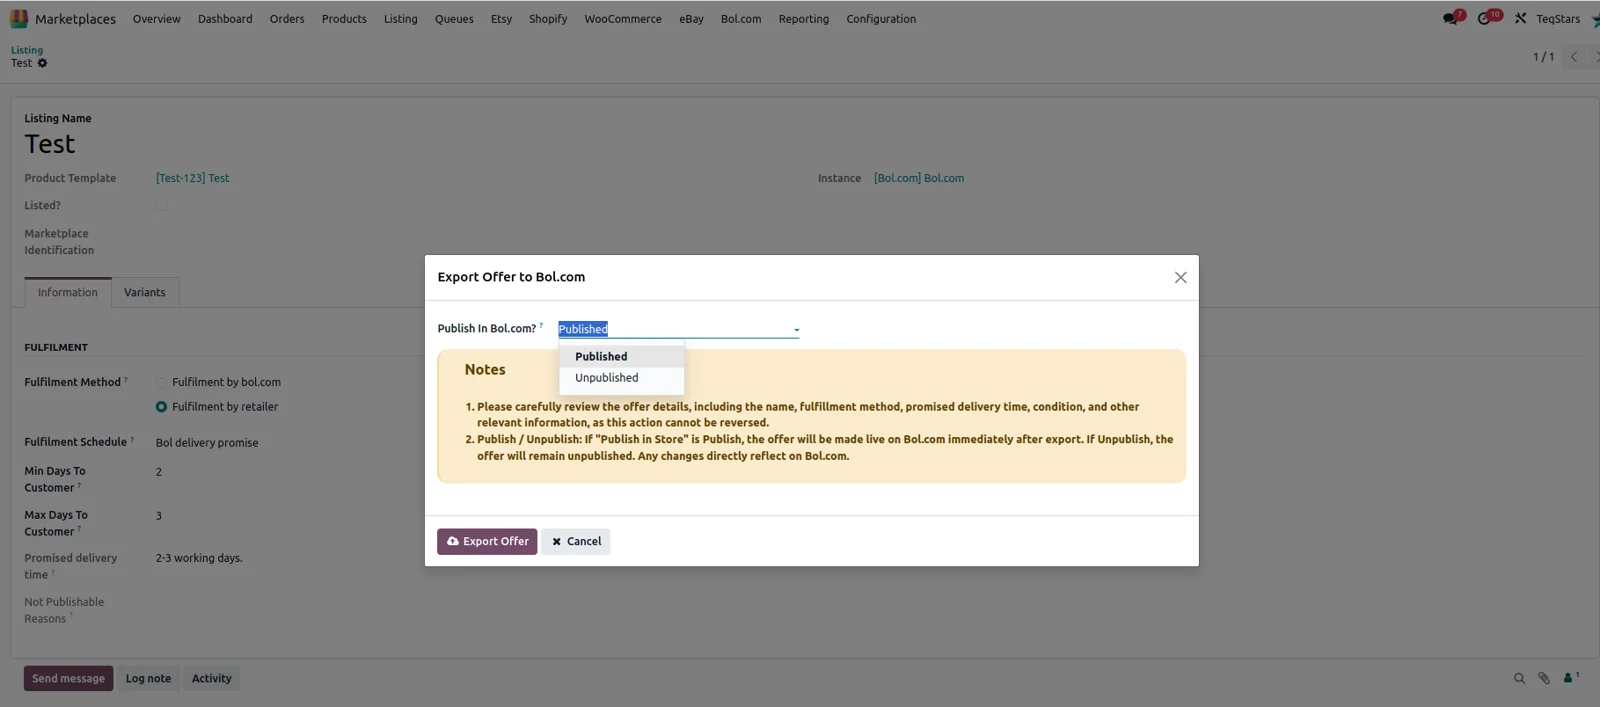Open the Bol.com menu in navbar
The width and height of the screenshot is (1600, 707).
pyautogui.click(x=741, y=19)
